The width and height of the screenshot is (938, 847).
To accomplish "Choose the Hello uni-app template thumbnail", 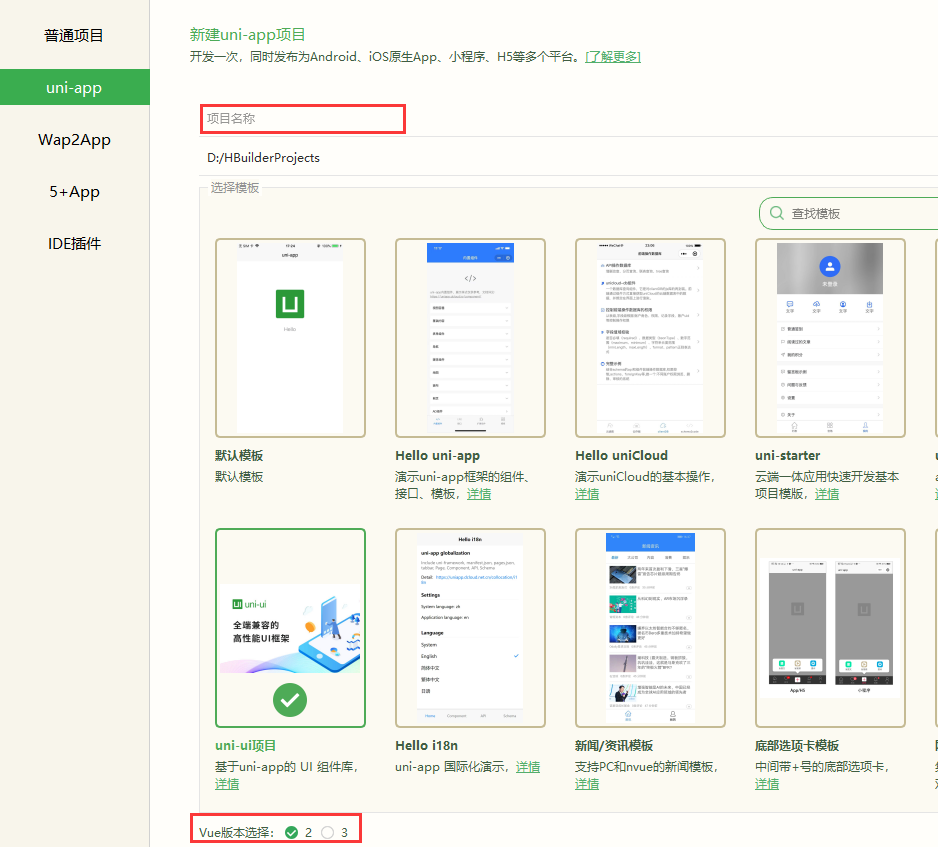I will point(470,338).
